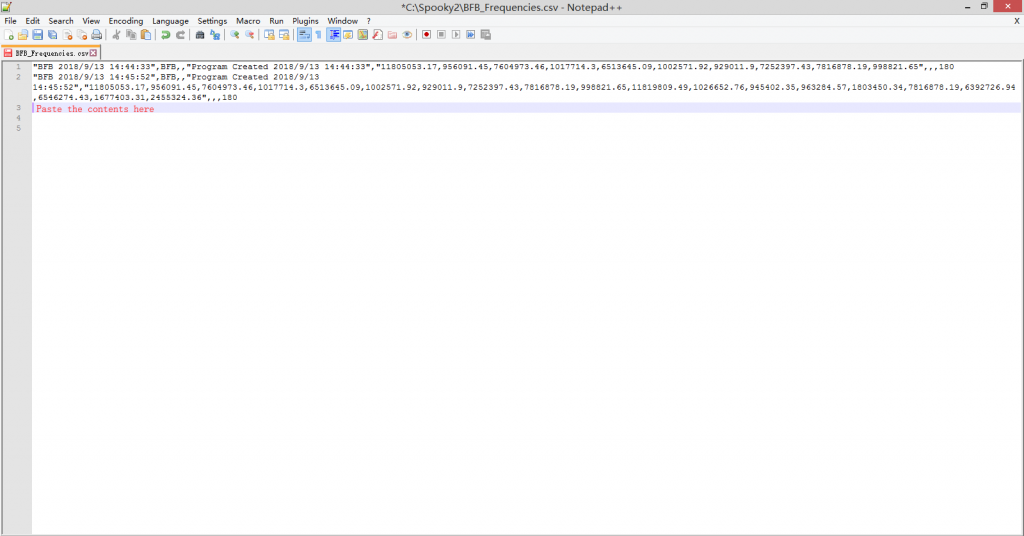The height and width of the screenshot is (536, 1024).
Task: Click the Cut scissors icon
Action: (116, 35)
